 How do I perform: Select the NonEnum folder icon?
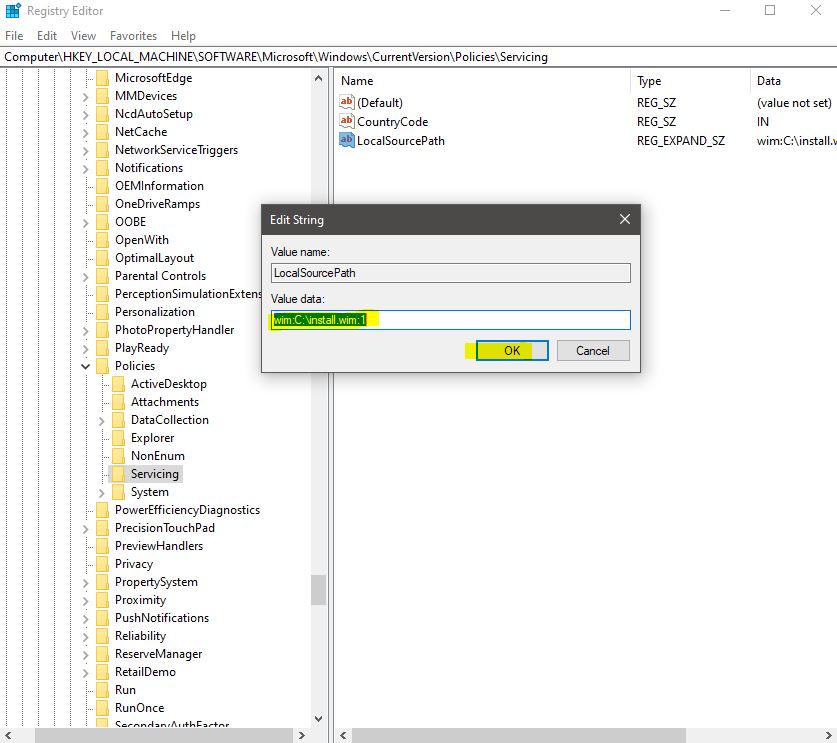point(118,456)
